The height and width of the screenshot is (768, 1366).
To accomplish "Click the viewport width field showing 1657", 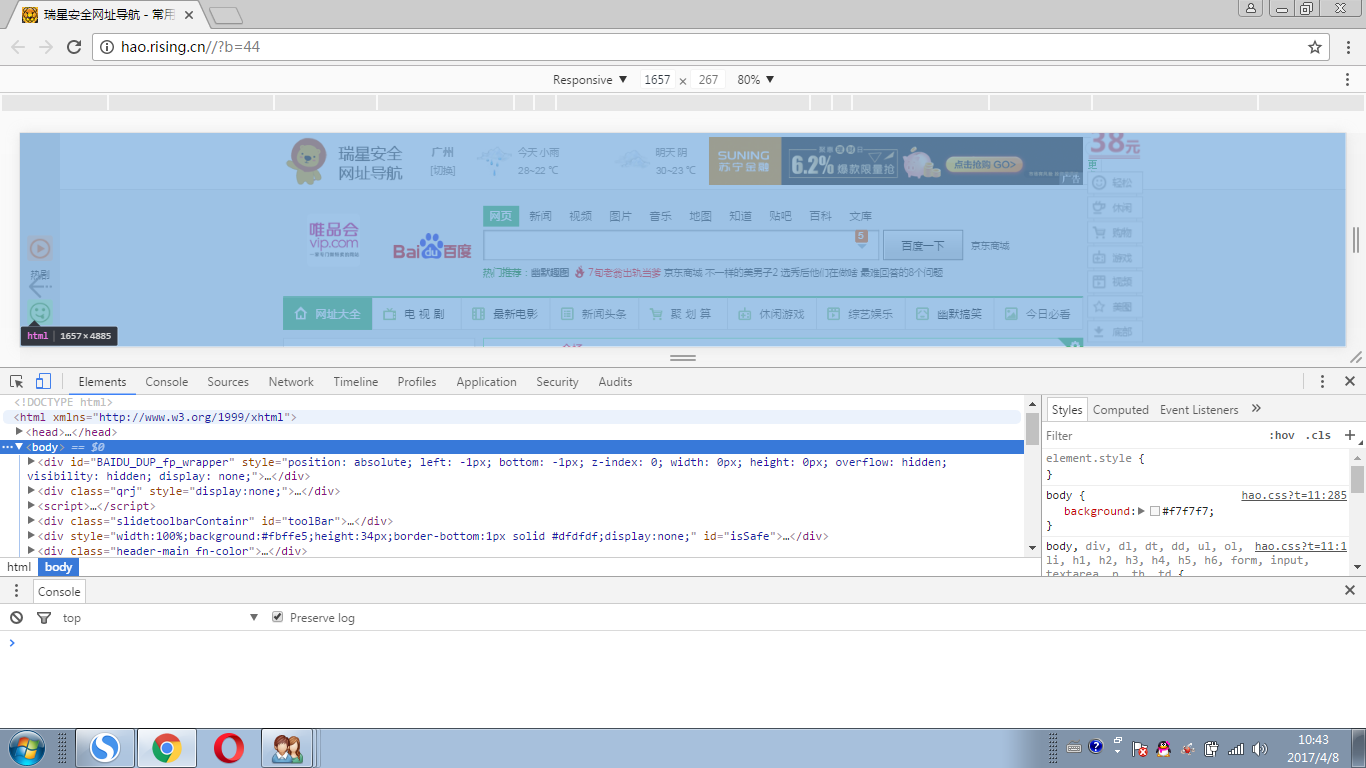I will (657, 80).
